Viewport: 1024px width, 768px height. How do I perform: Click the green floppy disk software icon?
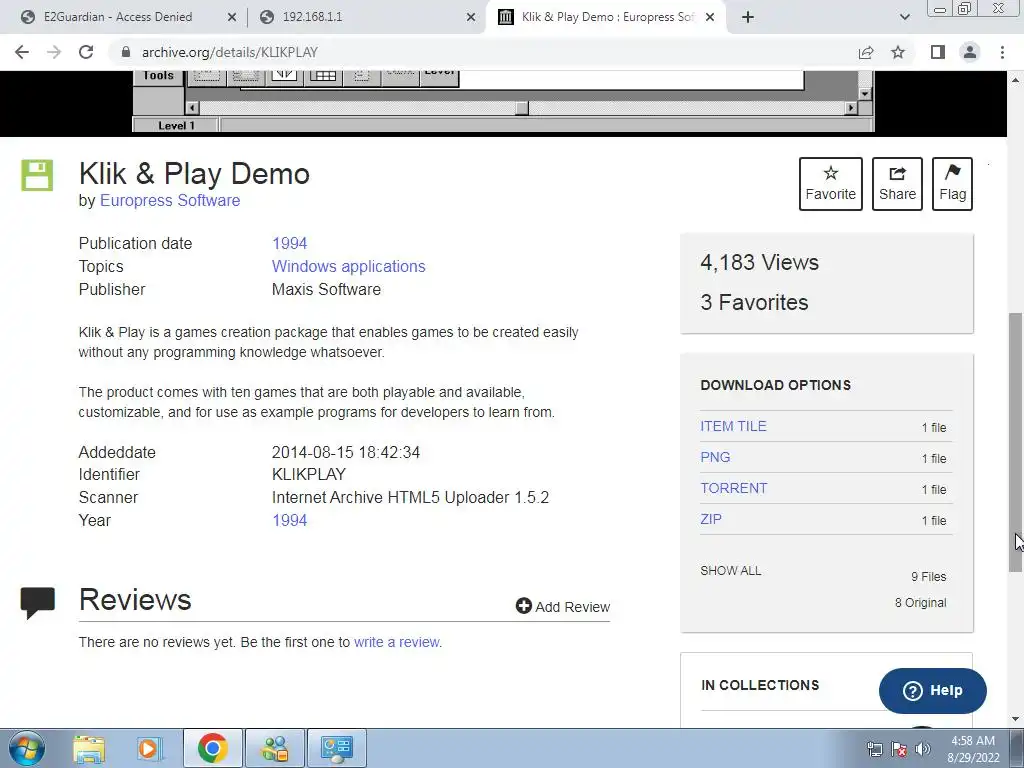point(37,175)
